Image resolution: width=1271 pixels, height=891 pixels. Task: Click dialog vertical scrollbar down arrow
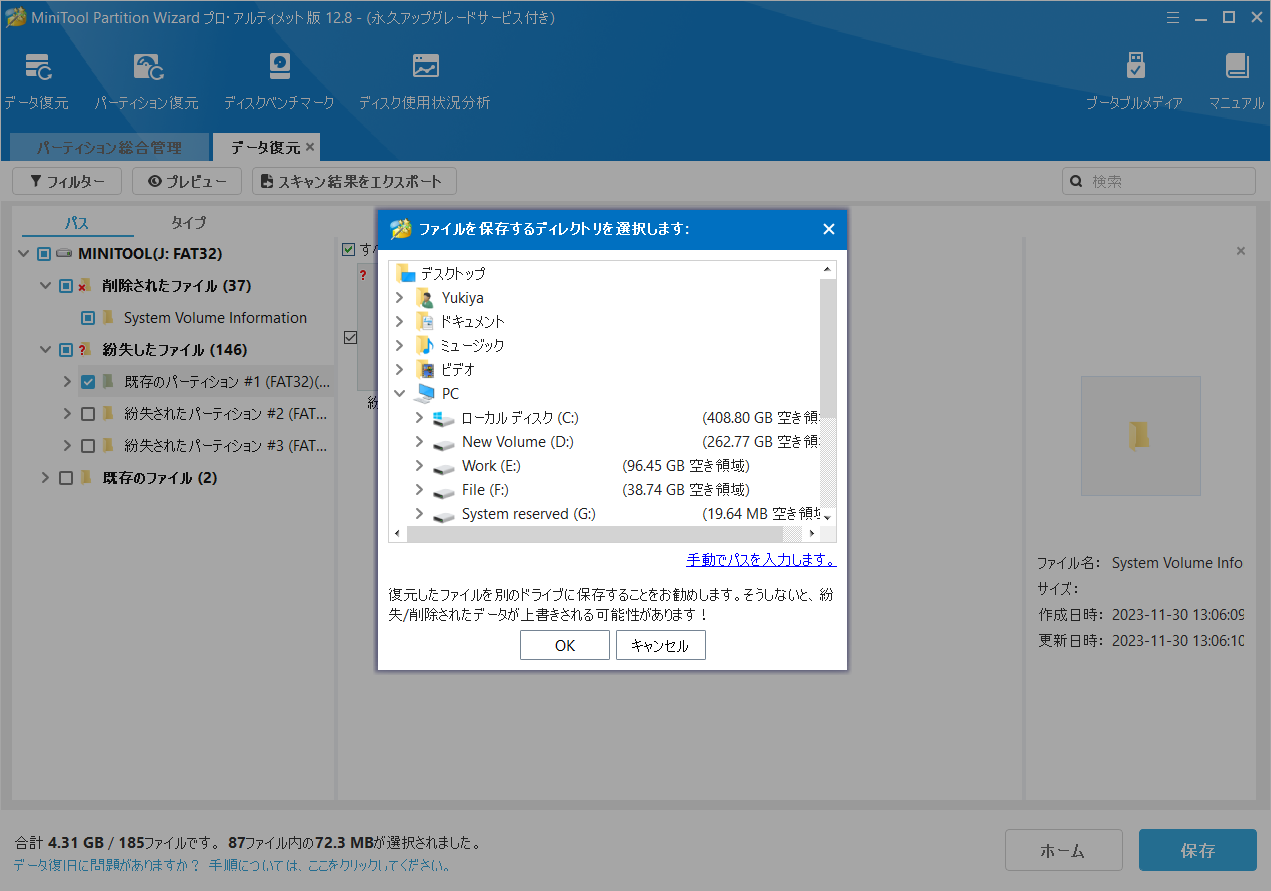tap(828, 516)
